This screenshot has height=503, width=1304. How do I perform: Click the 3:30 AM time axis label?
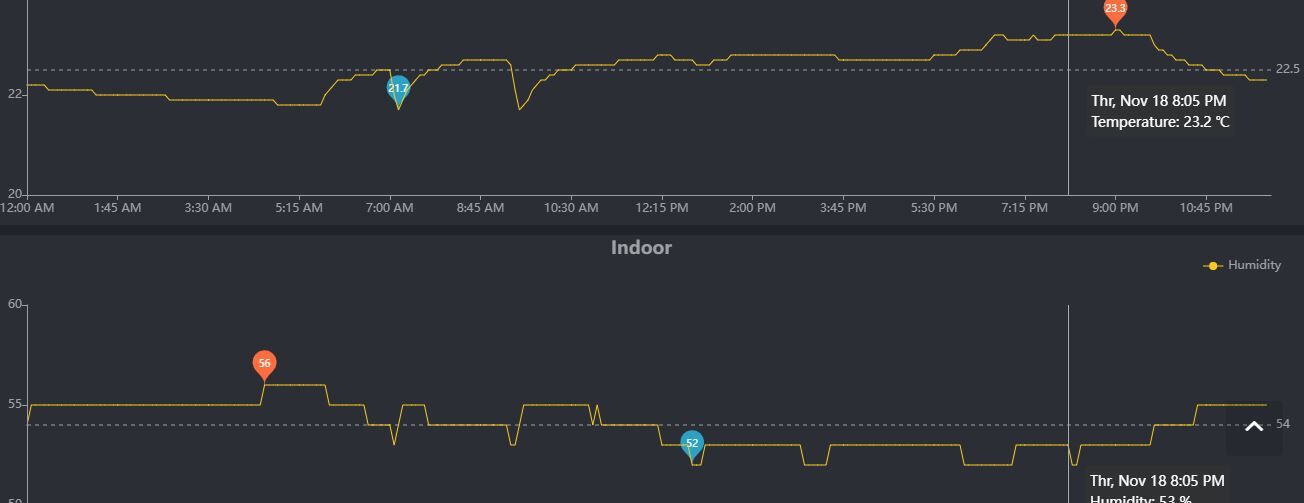208,208
